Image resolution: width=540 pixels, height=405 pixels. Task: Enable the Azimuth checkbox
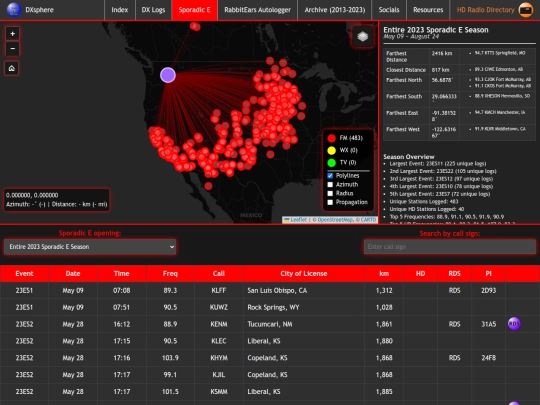tap(330, 185)
